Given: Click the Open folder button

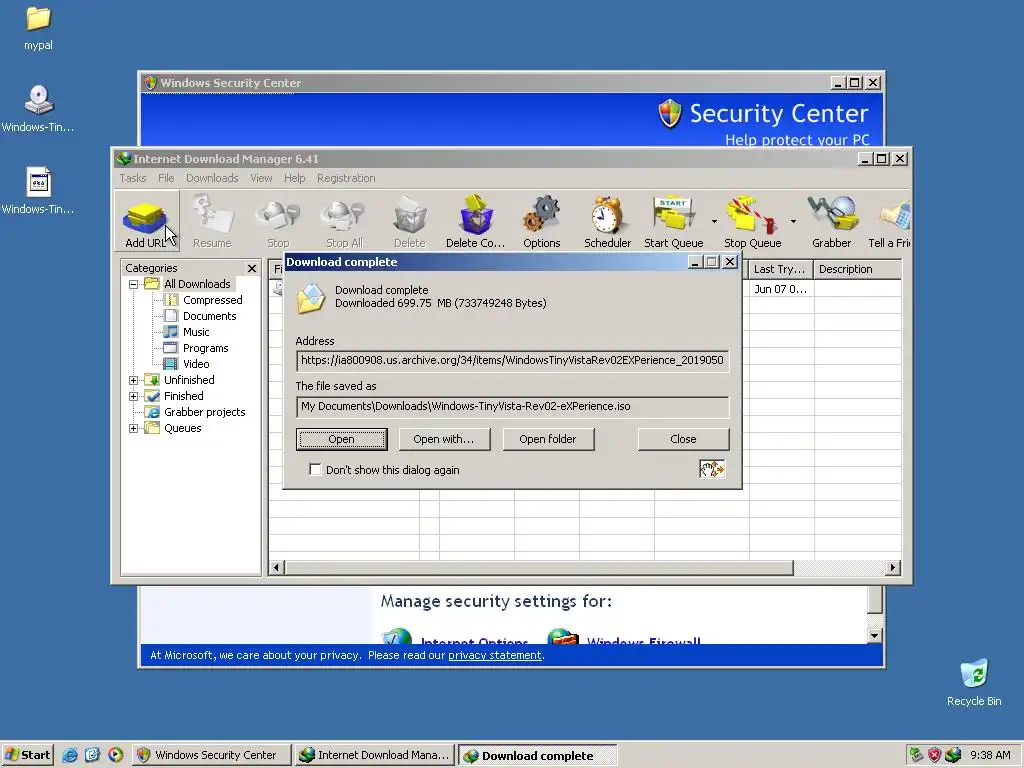Looking at the screenshot, I should click(548, 440).
